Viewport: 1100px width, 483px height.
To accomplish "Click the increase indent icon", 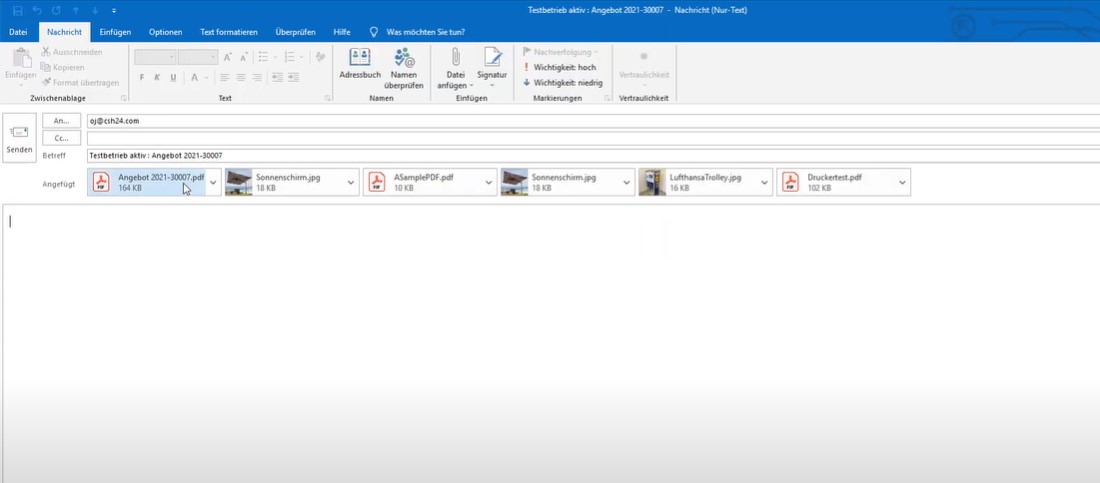I will (x=293, y=77).
